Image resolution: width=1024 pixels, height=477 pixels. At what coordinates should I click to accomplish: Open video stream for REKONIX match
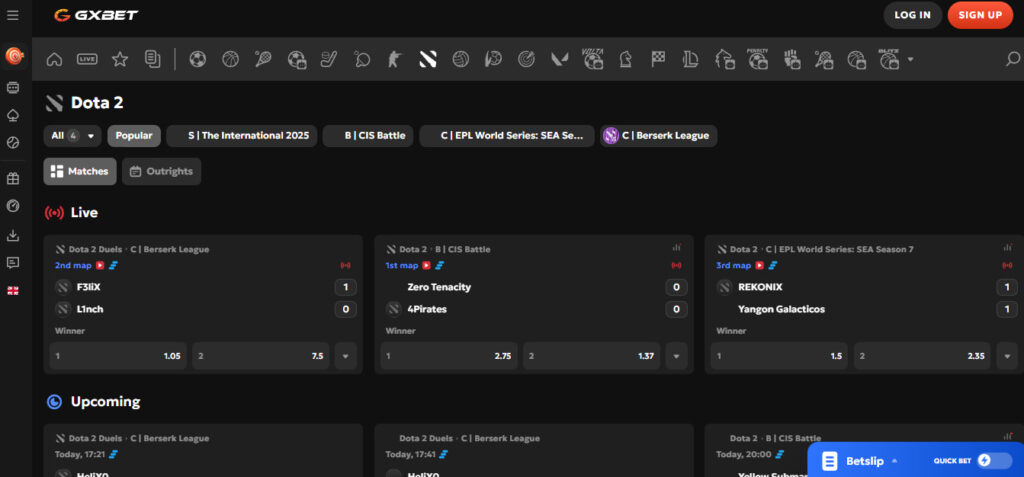point(760,265)
